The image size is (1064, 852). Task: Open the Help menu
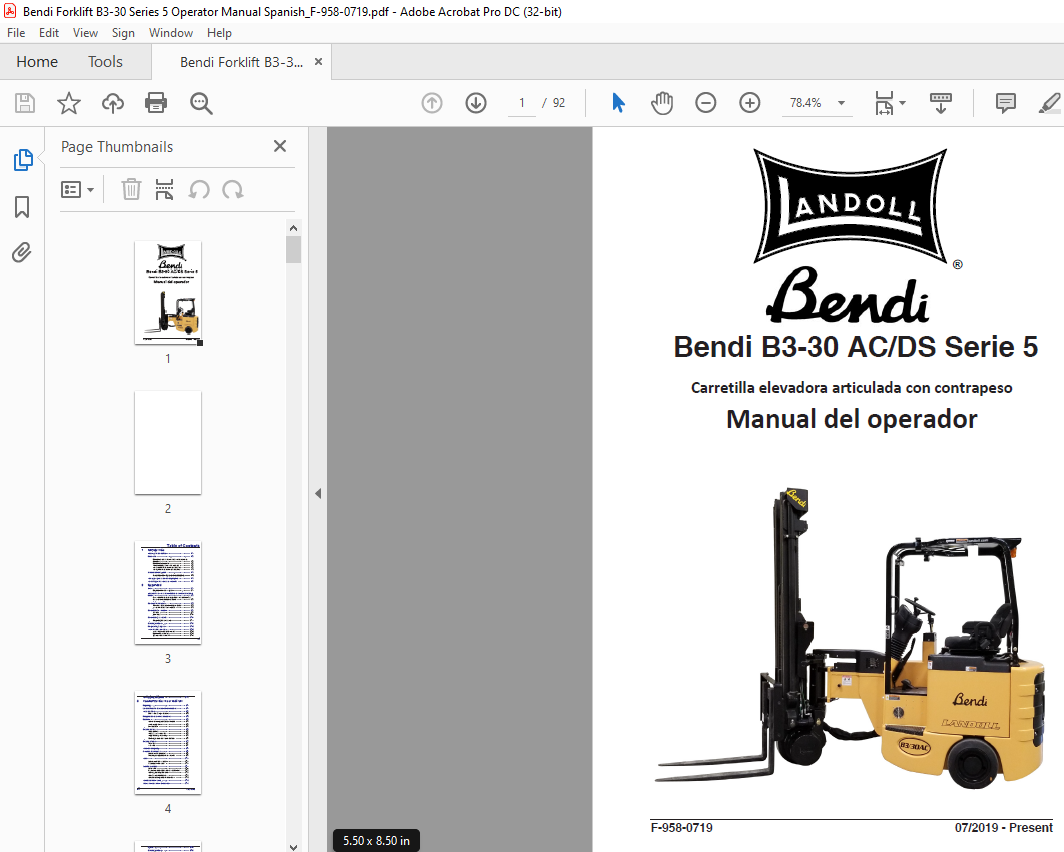click(x=219, y=33)
